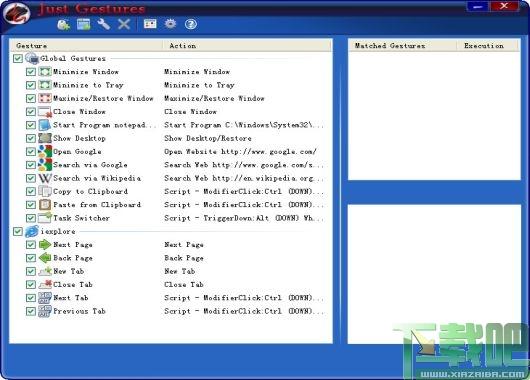Viewport: 530px width, 380px height.
Task: Open the question mark help icon
Action: click(x=191, y=24)
